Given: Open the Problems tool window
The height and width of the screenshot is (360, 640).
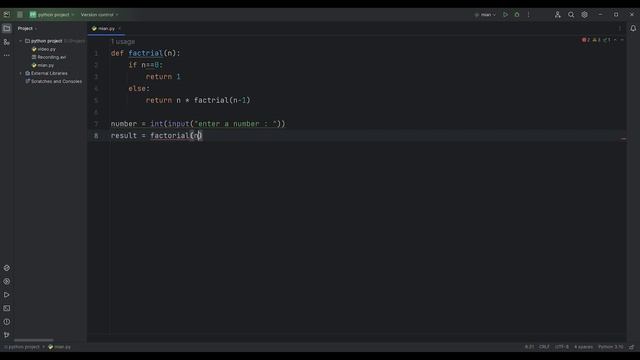Looking at the screenshot, I should [7, 322].
